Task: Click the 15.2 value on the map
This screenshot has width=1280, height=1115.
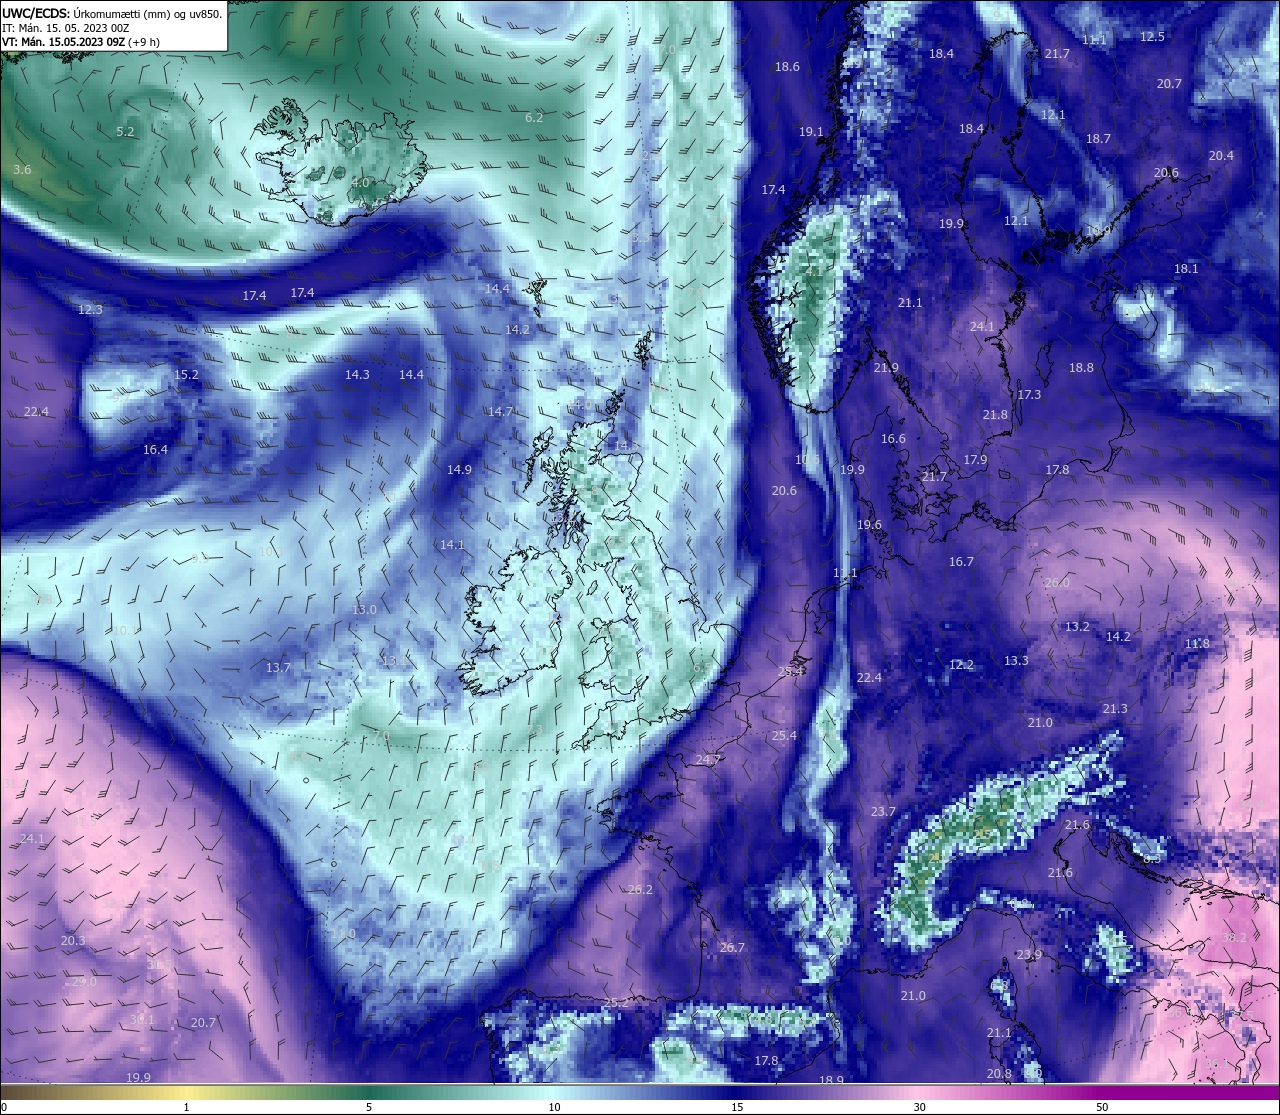Action: [x=186, y=376]
